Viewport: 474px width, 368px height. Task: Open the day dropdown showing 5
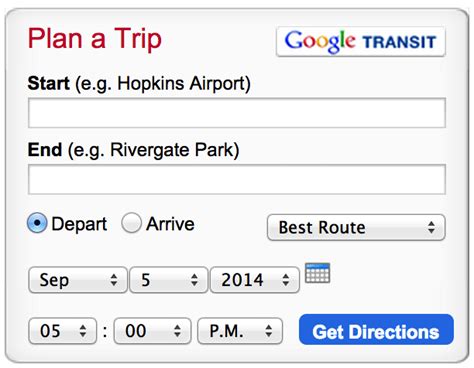(169, 280)
